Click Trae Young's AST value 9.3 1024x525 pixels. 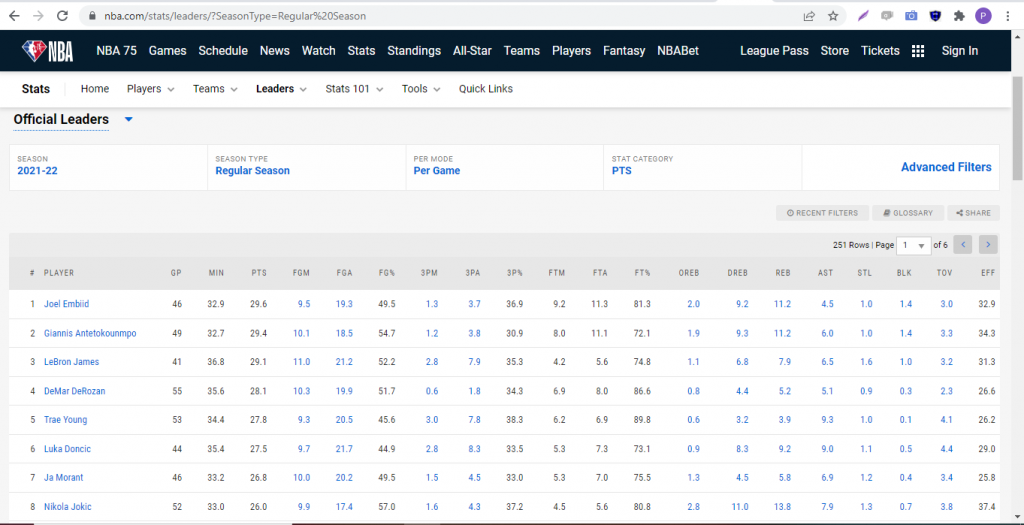pyautogui.click(x=826, y=420)
